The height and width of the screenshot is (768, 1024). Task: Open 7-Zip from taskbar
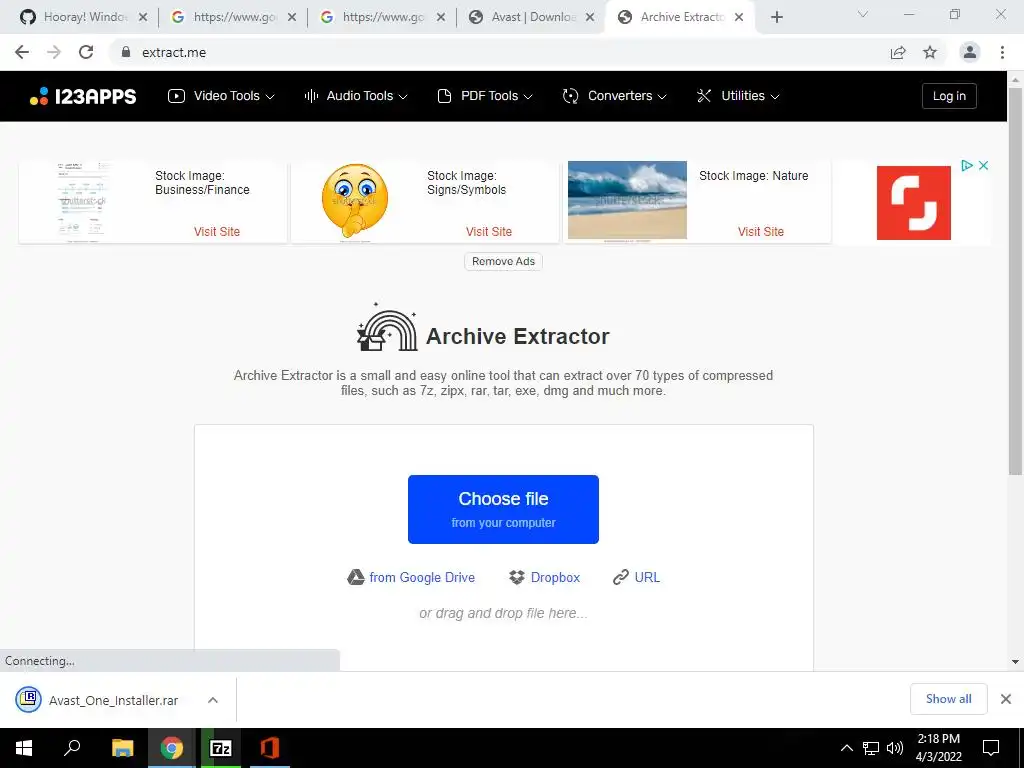tap(221, 748)
